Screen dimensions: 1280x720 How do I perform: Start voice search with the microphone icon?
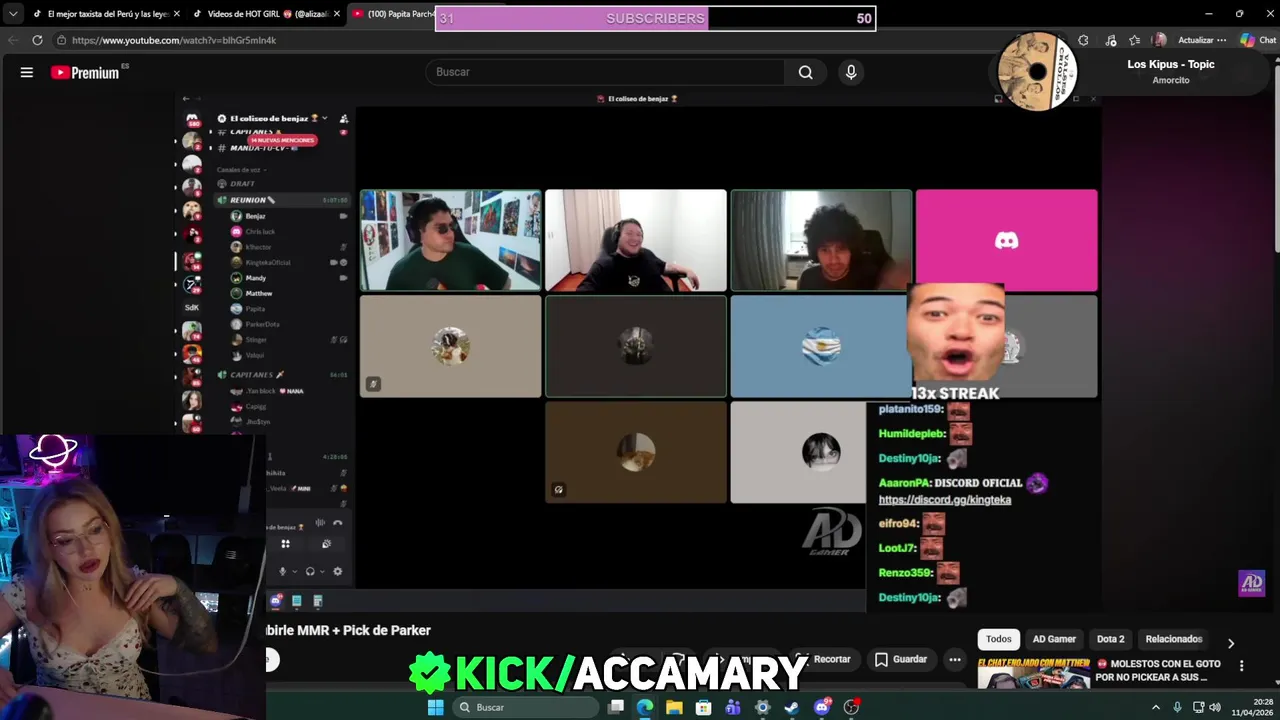851,72
